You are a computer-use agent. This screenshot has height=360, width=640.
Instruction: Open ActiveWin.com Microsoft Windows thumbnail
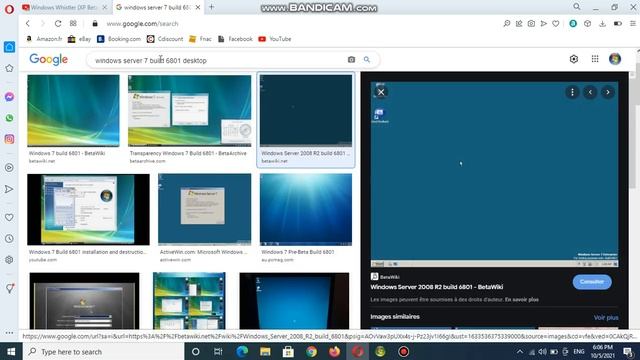click(204, 209)
